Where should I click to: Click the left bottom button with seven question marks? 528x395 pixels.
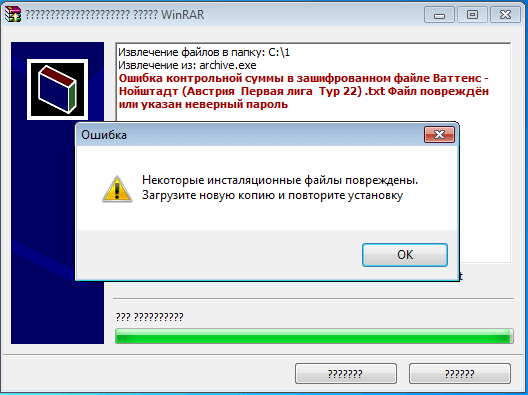tap(346, 373)
